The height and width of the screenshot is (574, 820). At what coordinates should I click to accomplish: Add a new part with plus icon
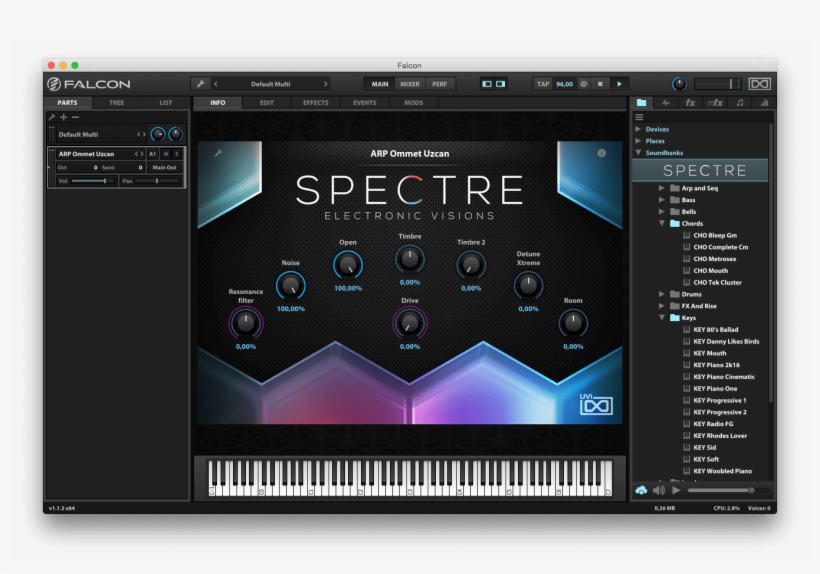coord(64,117)
